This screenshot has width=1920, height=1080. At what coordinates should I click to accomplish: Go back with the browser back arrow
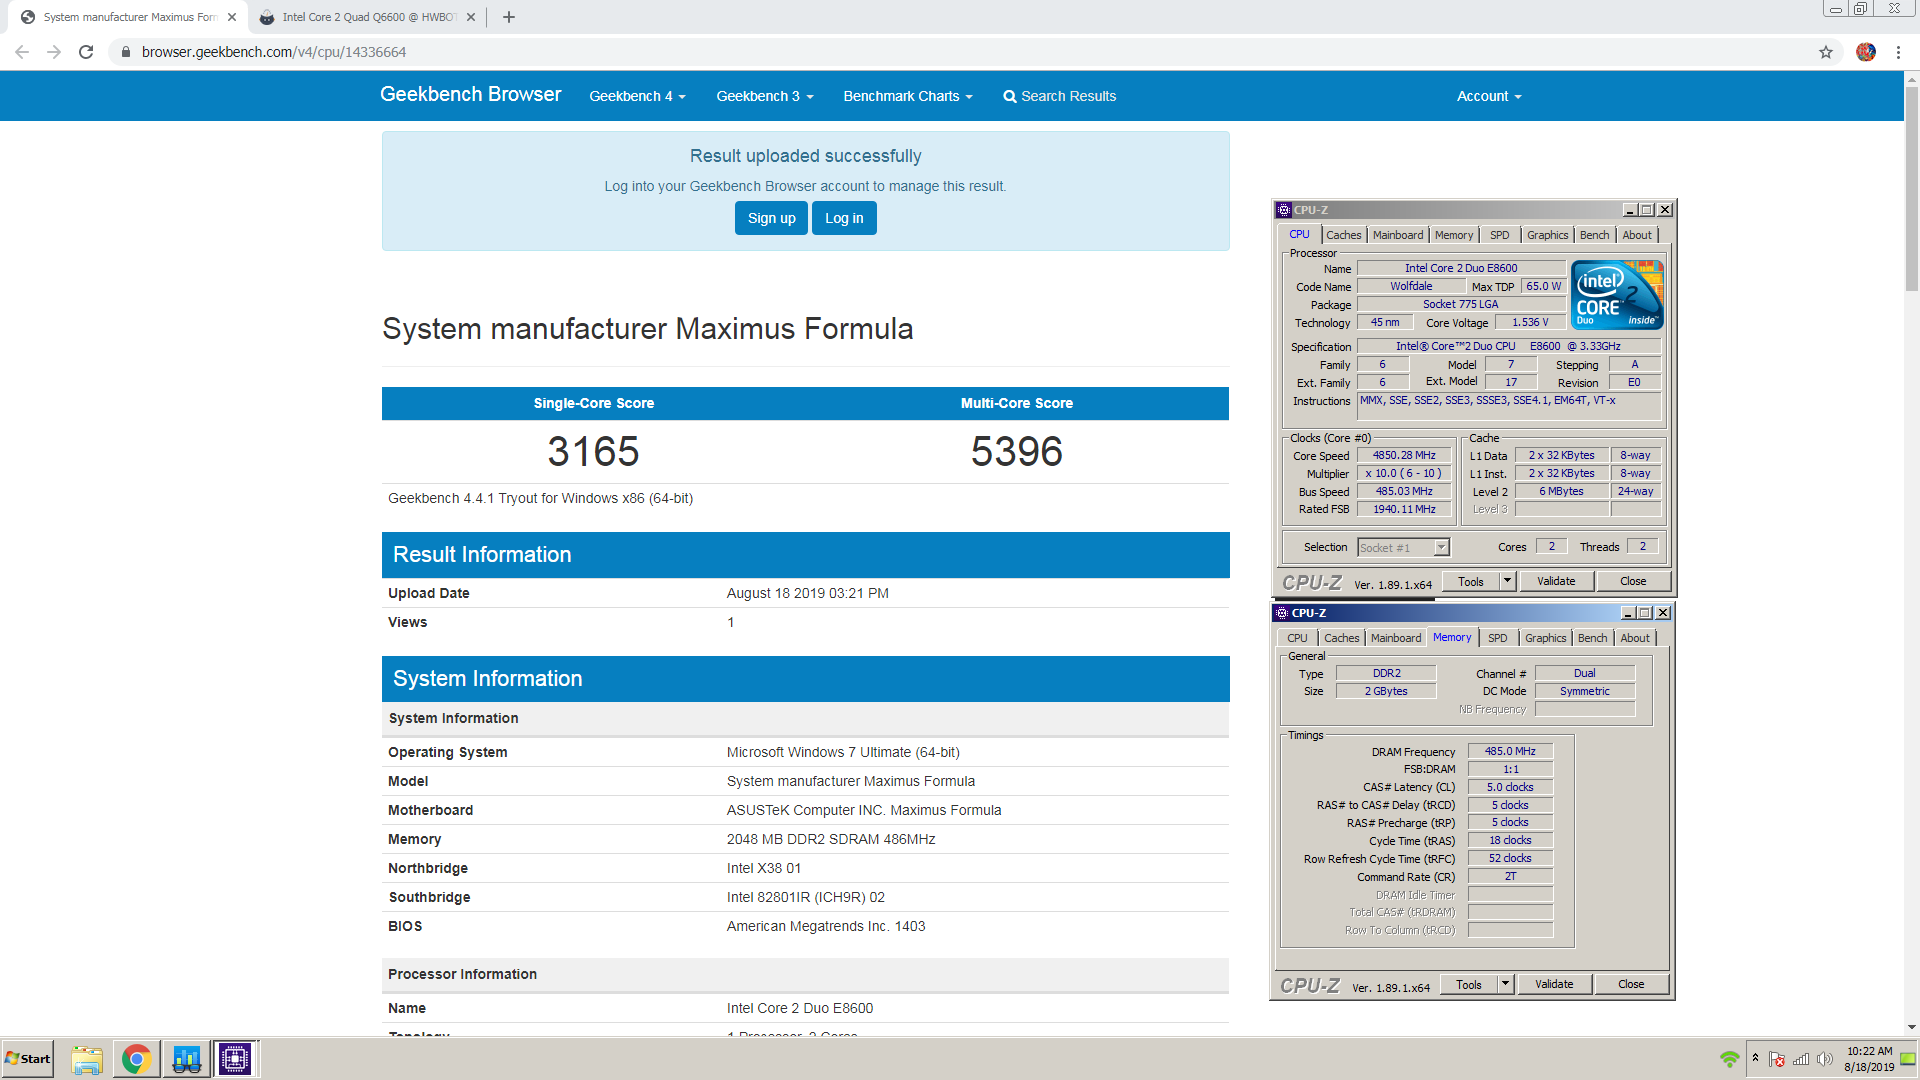coord(22,52)
